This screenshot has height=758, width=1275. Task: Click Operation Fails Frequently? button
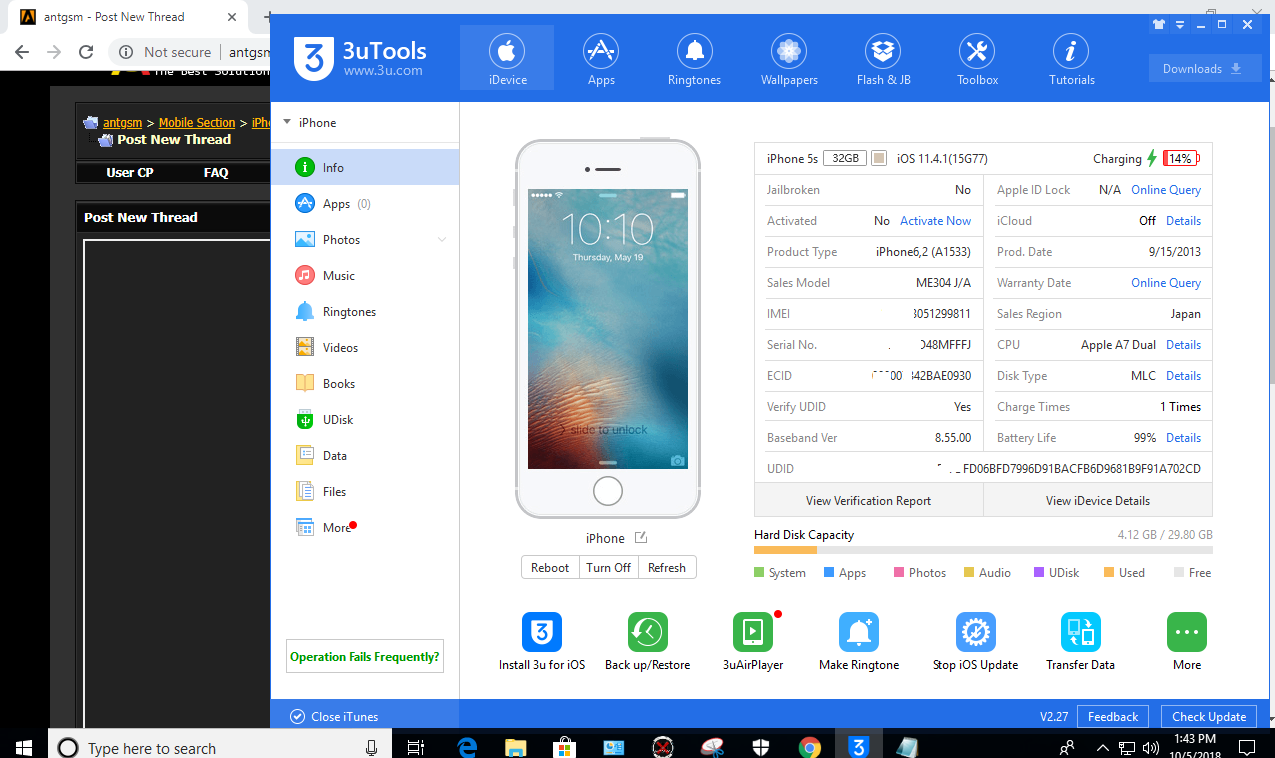pyautogui.click(x=364, y=657)
